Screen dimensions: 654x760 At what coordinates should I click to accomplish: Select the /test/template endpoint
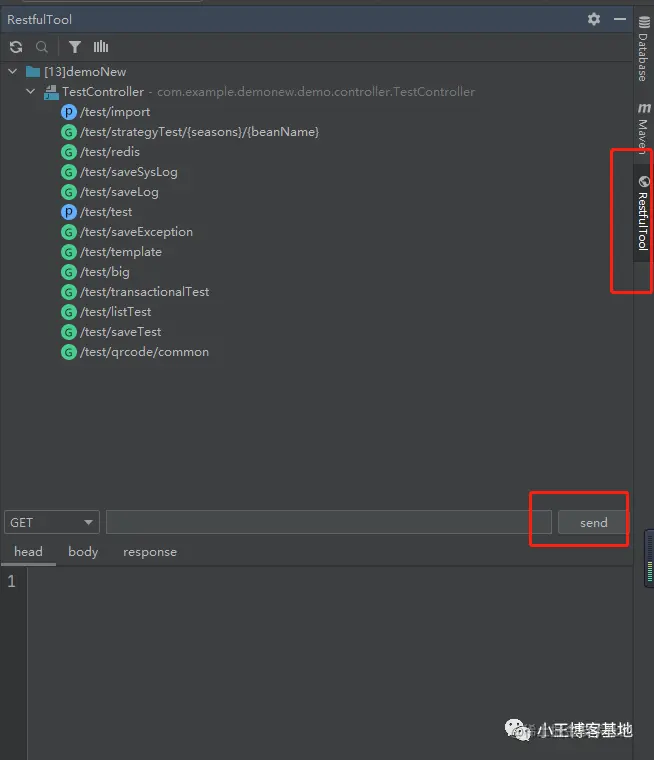click(x=121, y=252)
